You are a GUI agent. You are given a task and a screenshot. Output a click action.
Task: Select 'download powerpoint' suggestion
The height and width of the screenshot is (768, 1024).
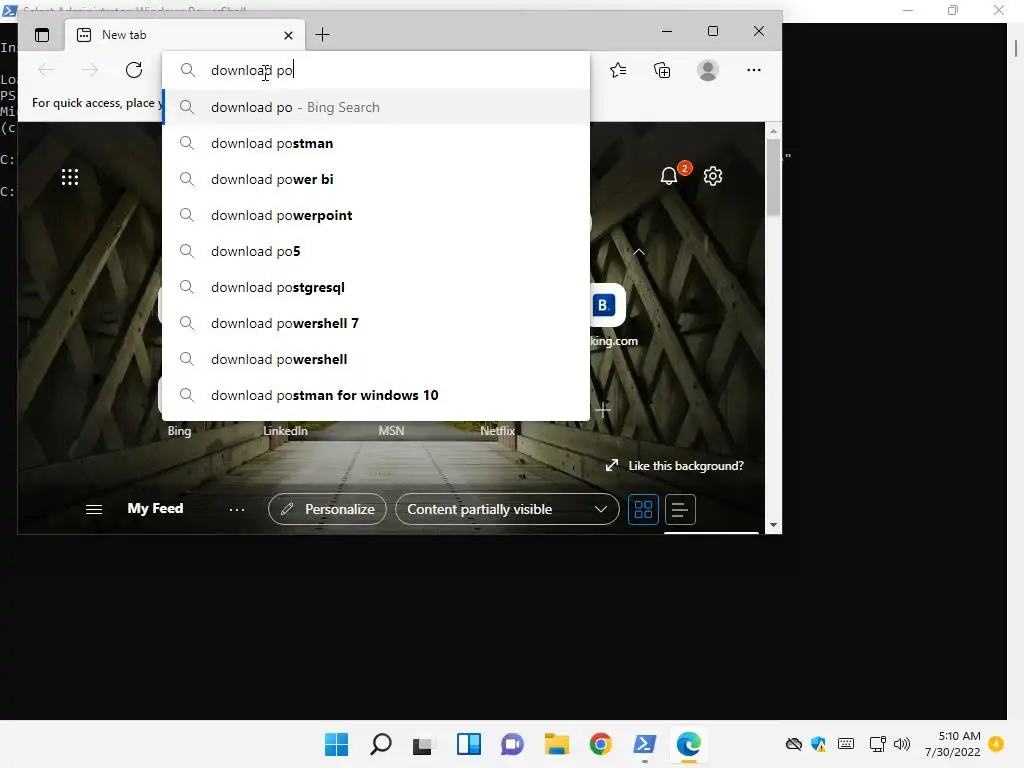point(376,215)
